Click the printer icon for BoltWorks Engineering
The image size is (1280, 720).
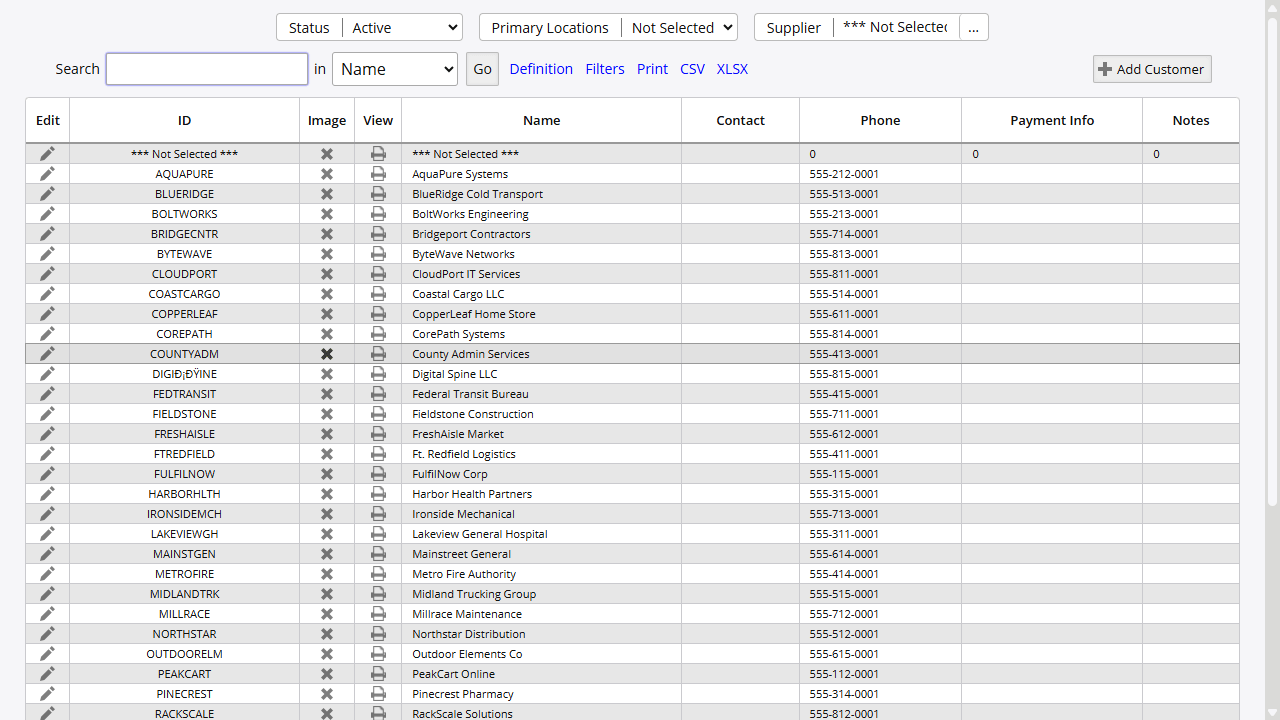(378, 214)
